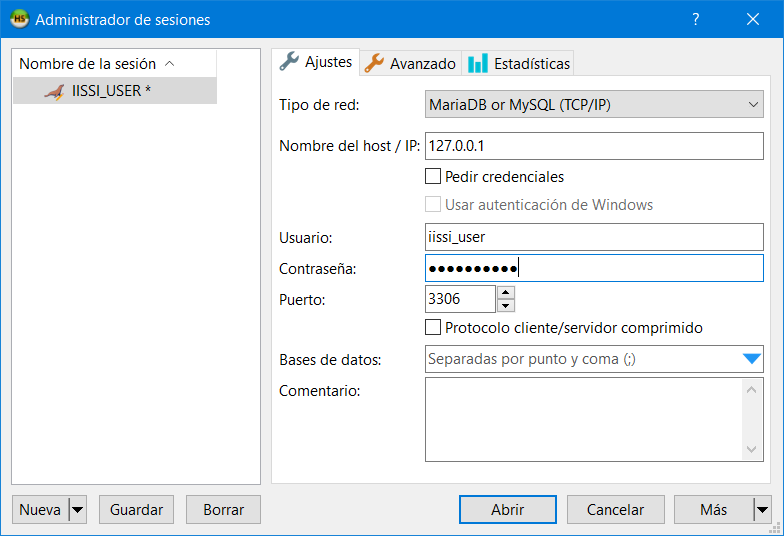Open the Nueva button dropdown arrow
This screenshot has width=784, height=536.
point(78,510)
